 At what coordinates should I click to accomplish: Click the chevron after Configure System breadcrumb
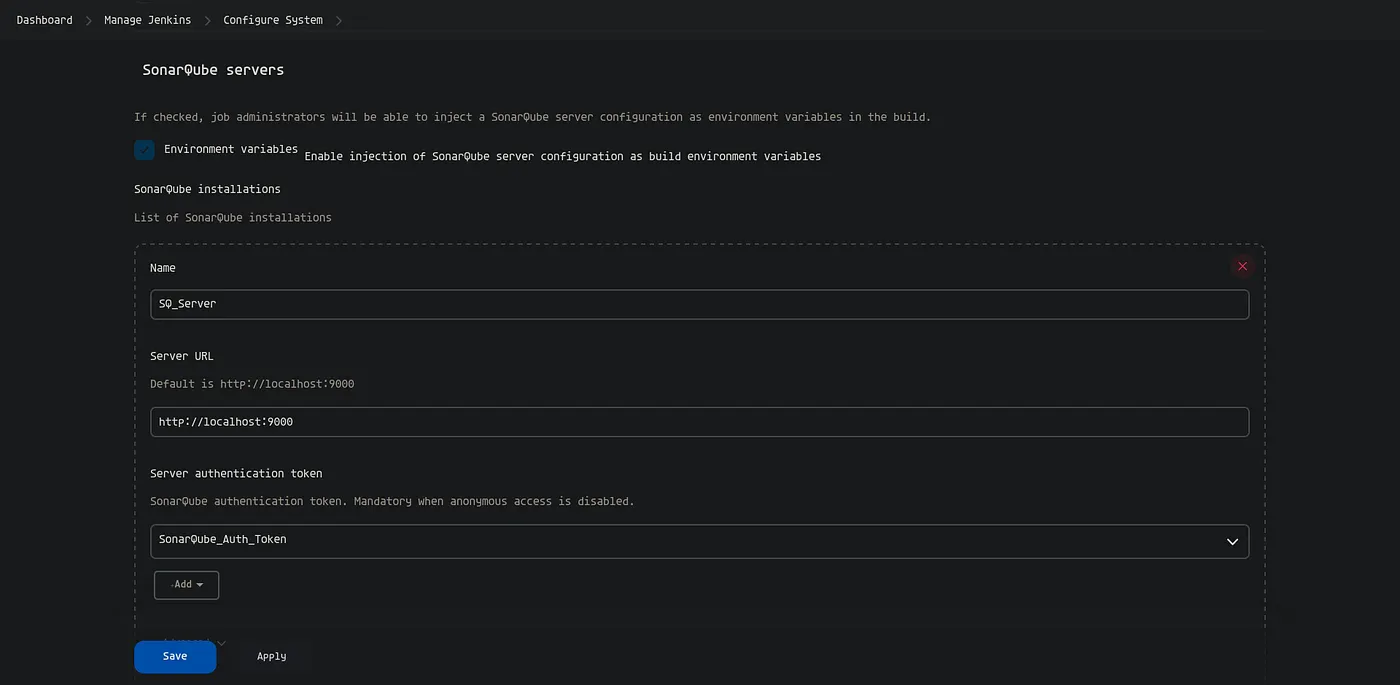click(x=339, y=20)
